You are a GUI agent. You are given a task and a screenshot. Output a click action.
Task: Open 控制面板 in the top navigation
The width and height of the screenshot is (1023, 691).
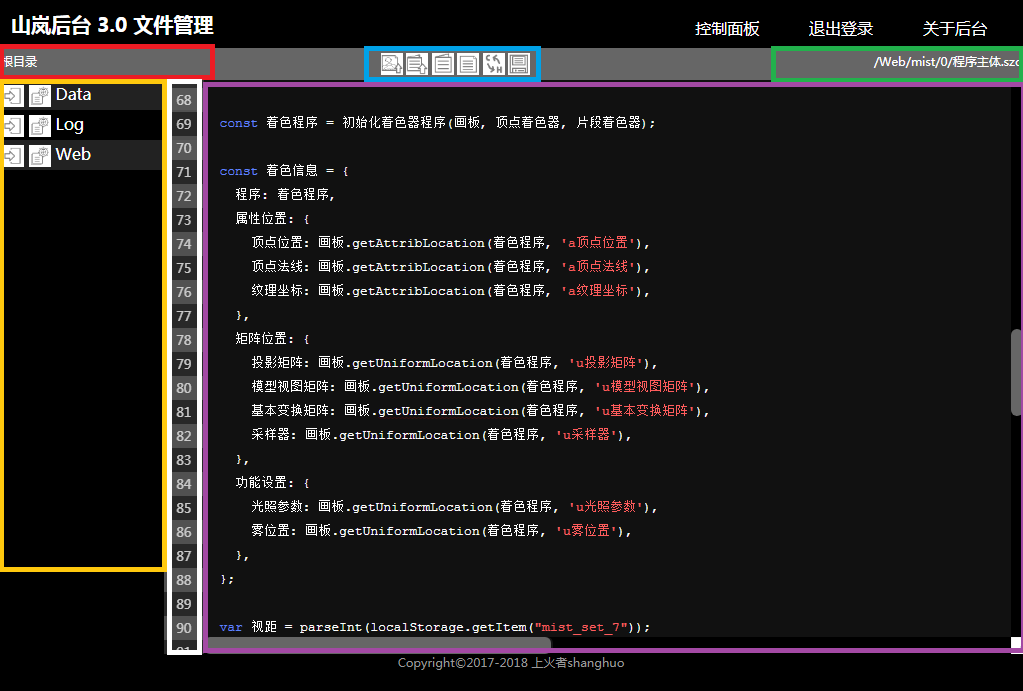coord(727,29)
